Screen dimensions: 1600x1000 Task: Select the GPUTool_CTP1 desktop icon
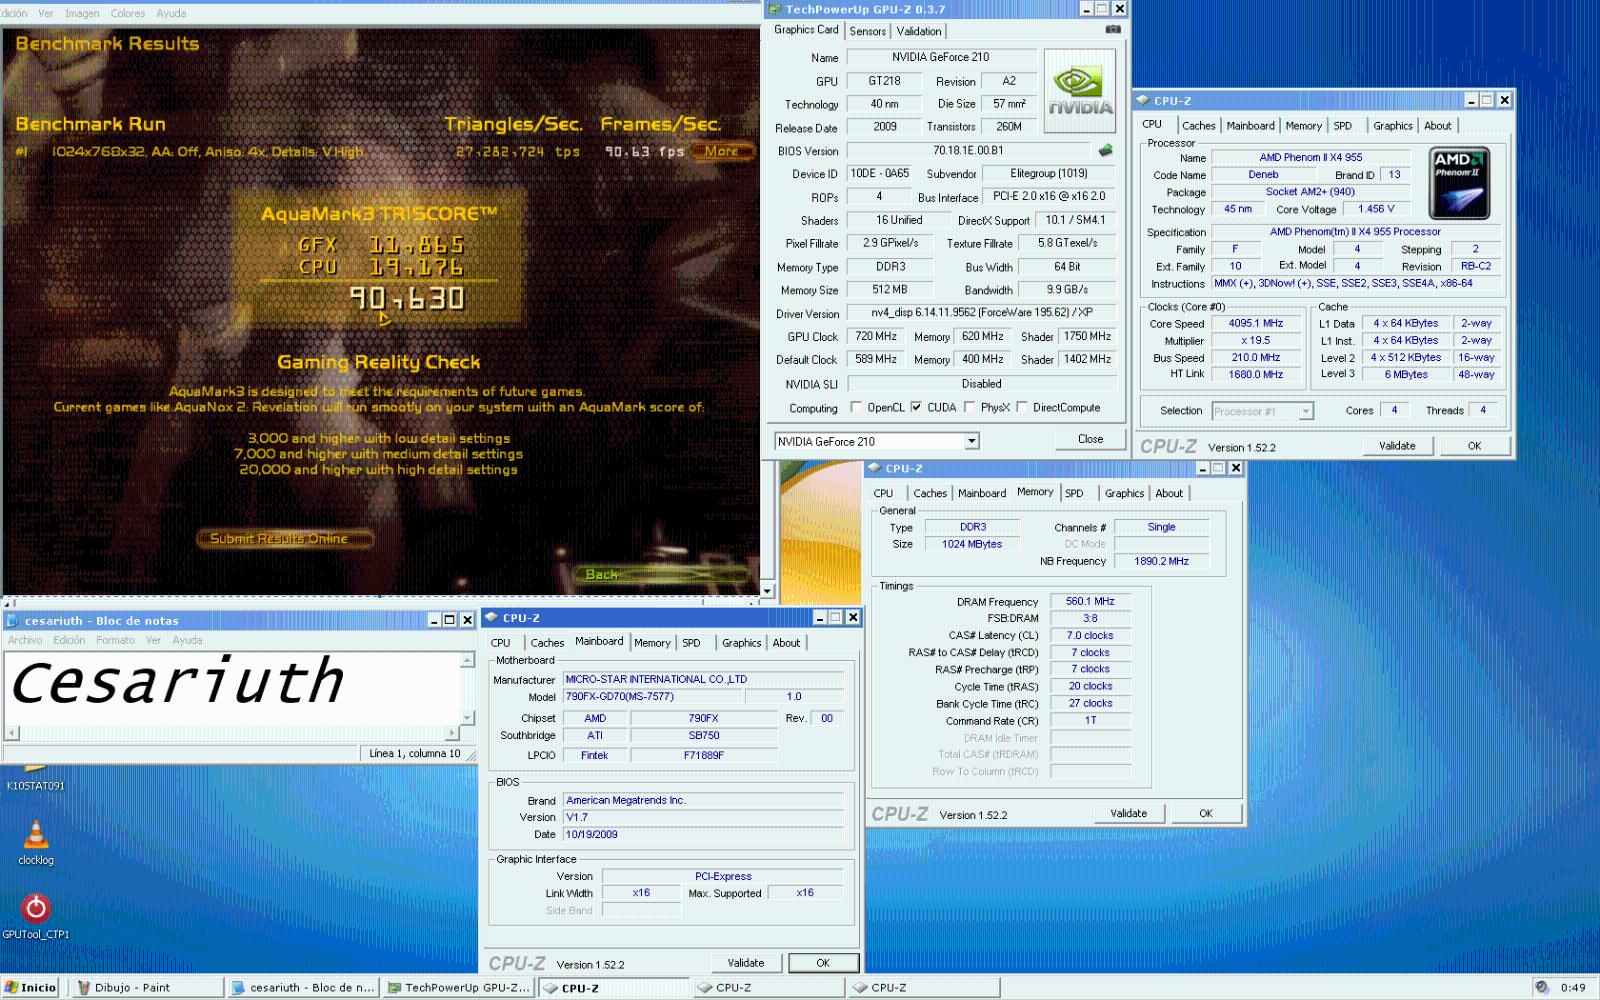tap(36, 915)
